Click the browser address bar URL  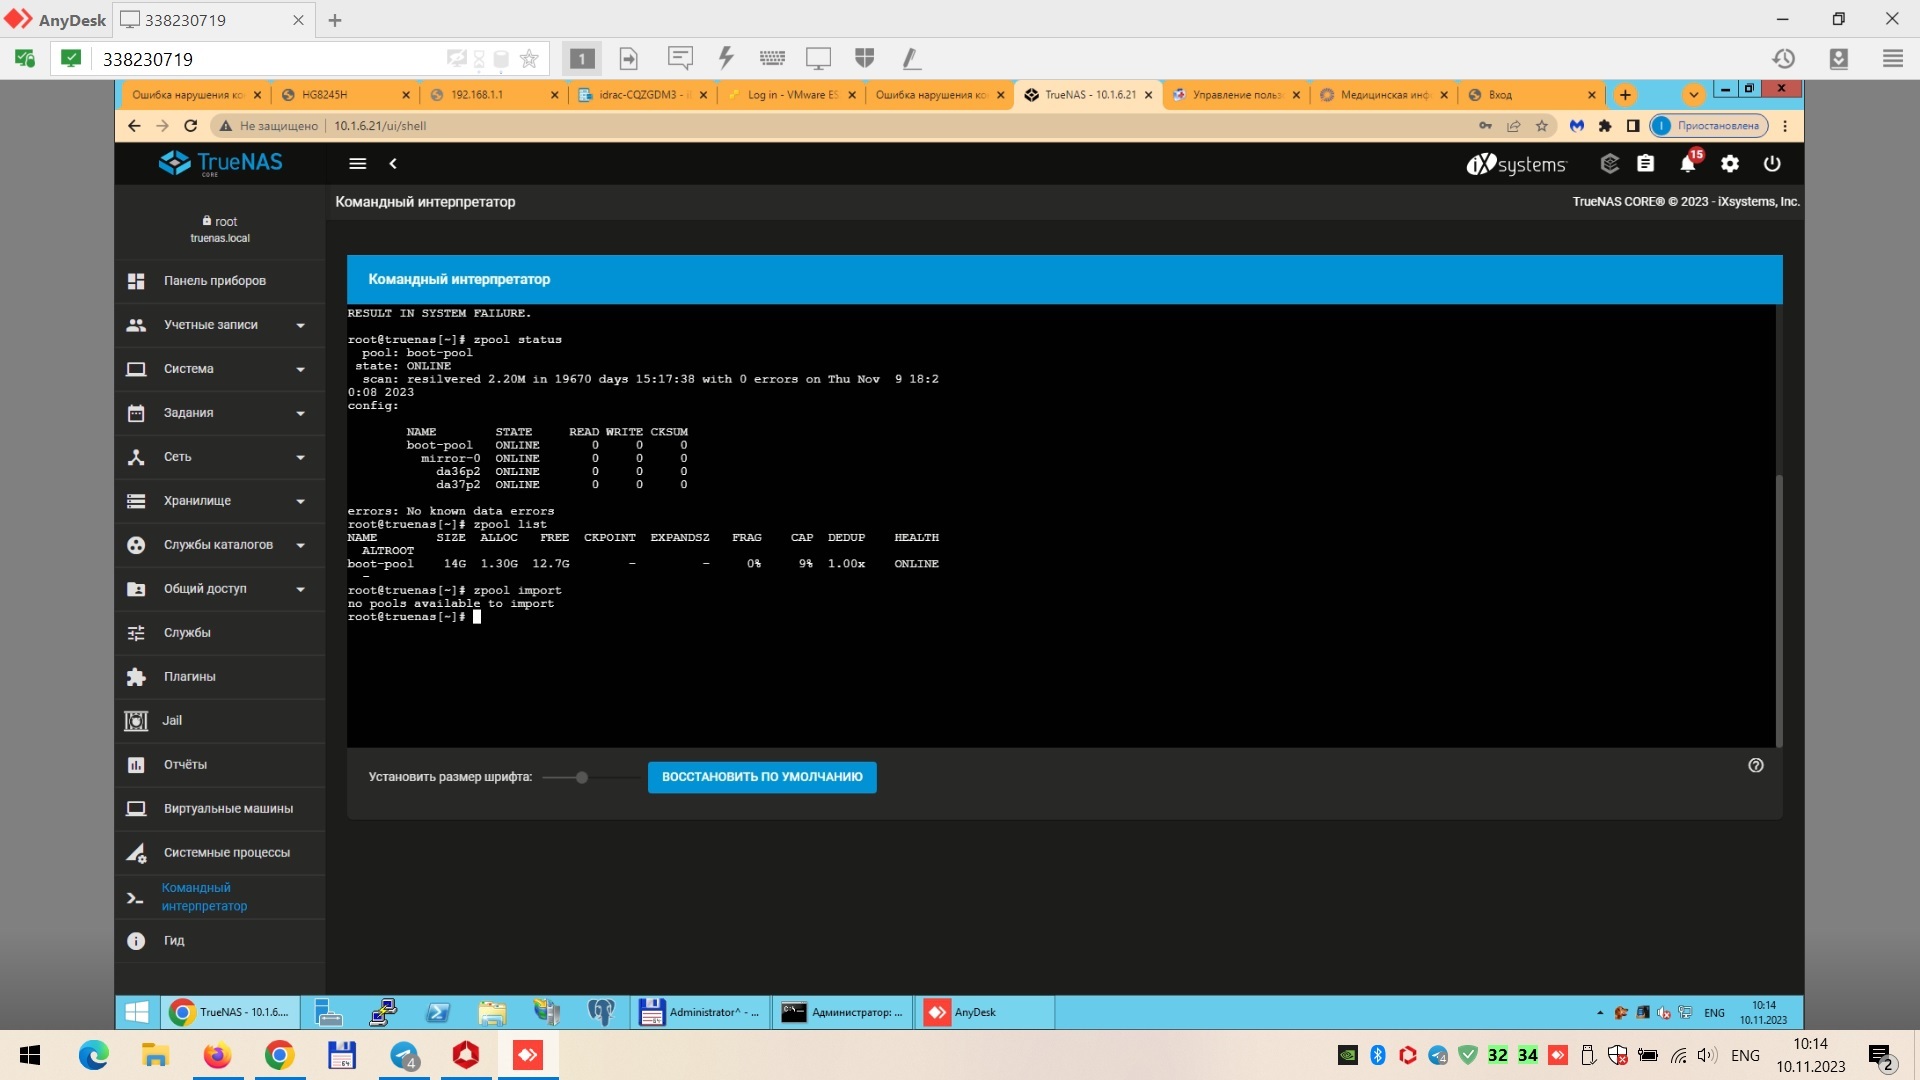click(380, 126)
